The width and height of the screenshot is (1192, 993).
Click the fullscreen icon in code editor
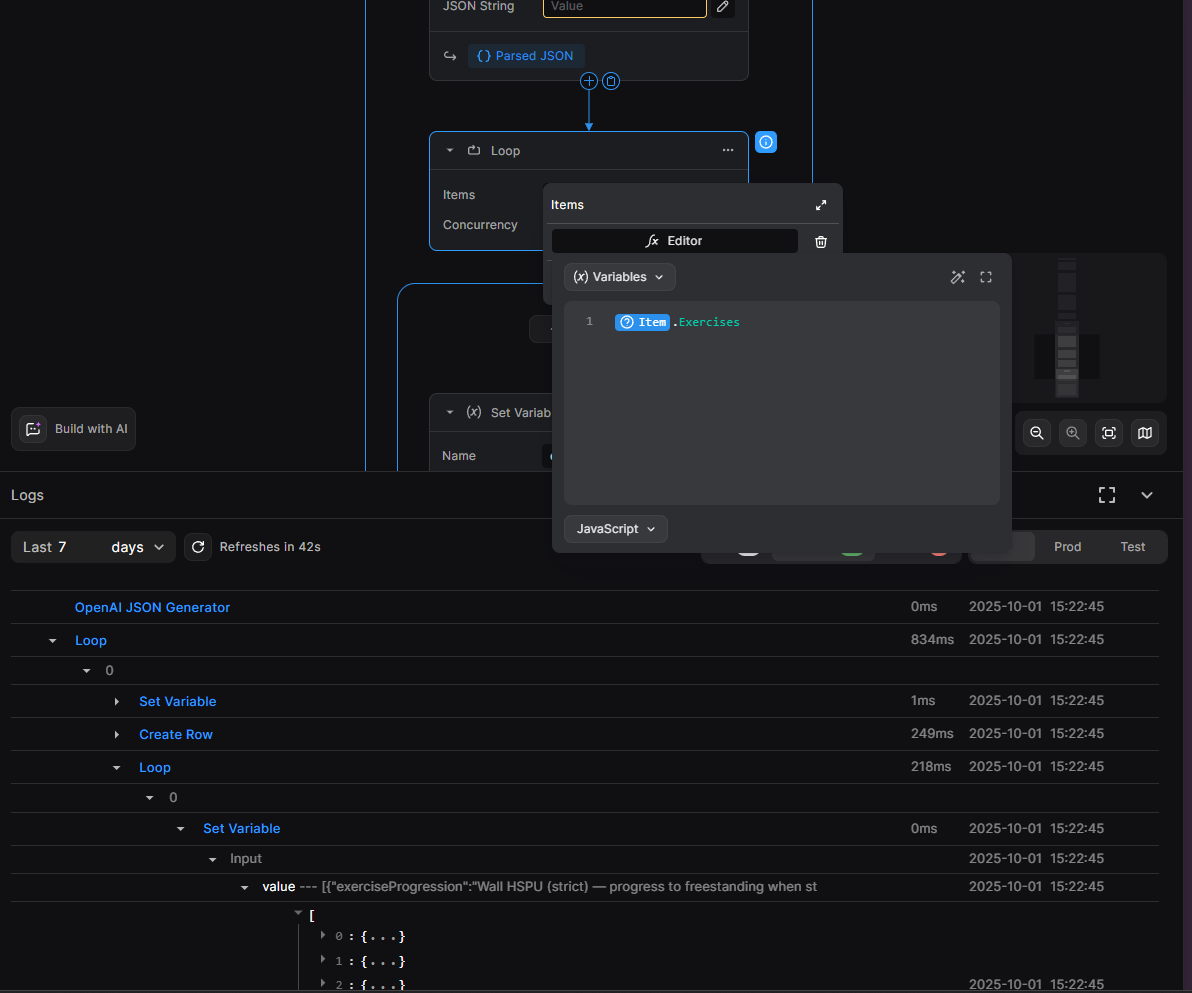[x=986, y=278]
